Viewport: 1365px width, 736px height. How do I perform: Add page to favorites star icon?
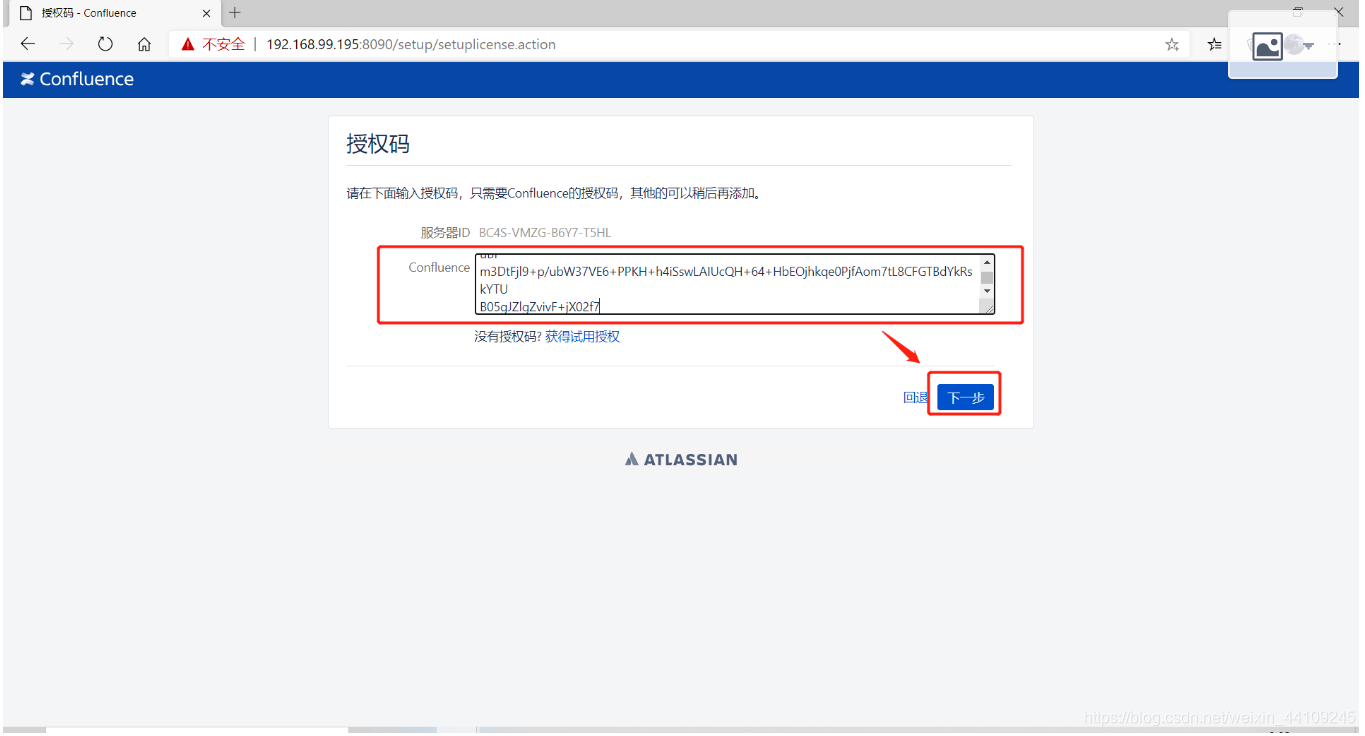tap(1172, 44)
